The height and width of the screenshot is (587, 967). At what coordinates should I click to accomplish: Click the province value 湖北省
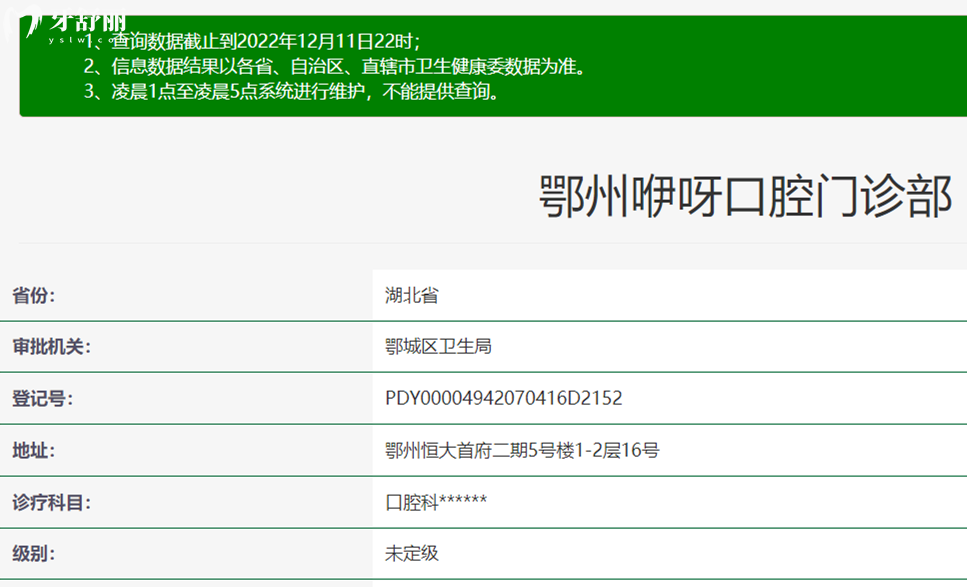(411, 295)
